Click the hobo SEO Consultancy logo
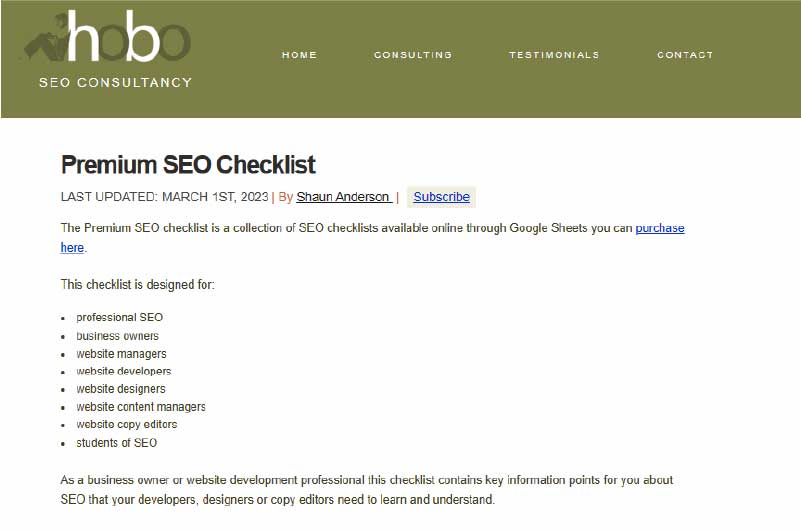The width and height of the screenshot is (801, 531). pyautogui.click(x=108, y=49)
